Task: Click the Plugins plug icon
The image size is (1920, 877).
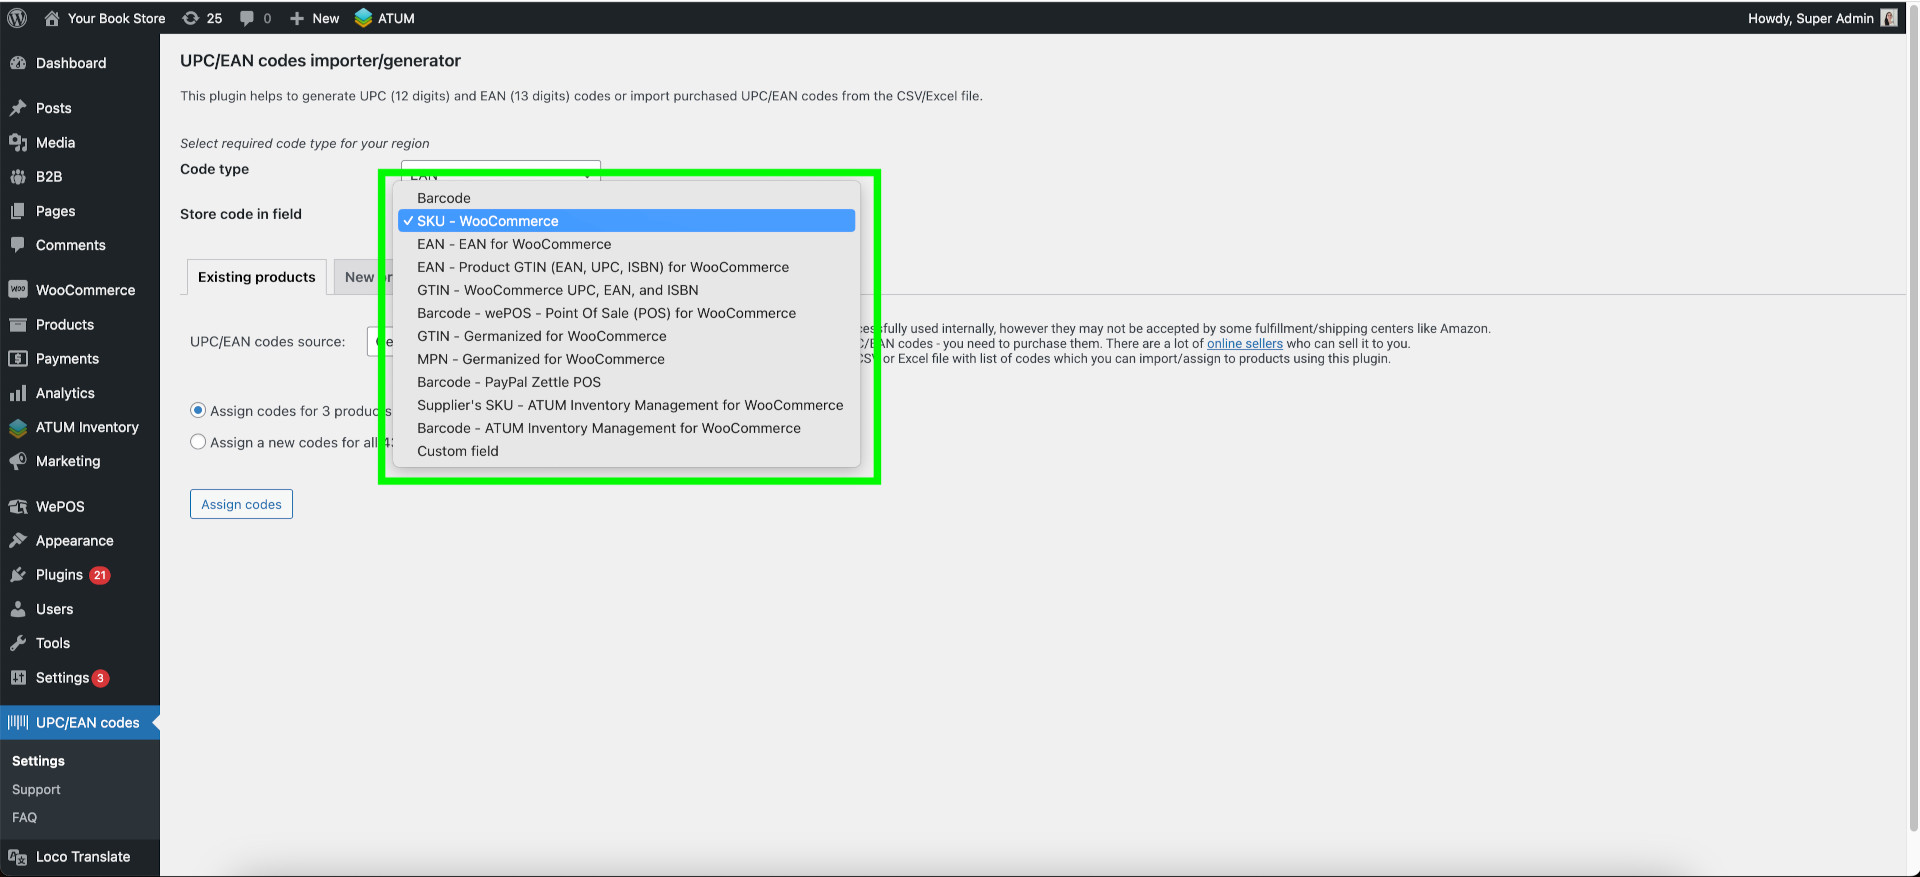Action: coord(18,575)
